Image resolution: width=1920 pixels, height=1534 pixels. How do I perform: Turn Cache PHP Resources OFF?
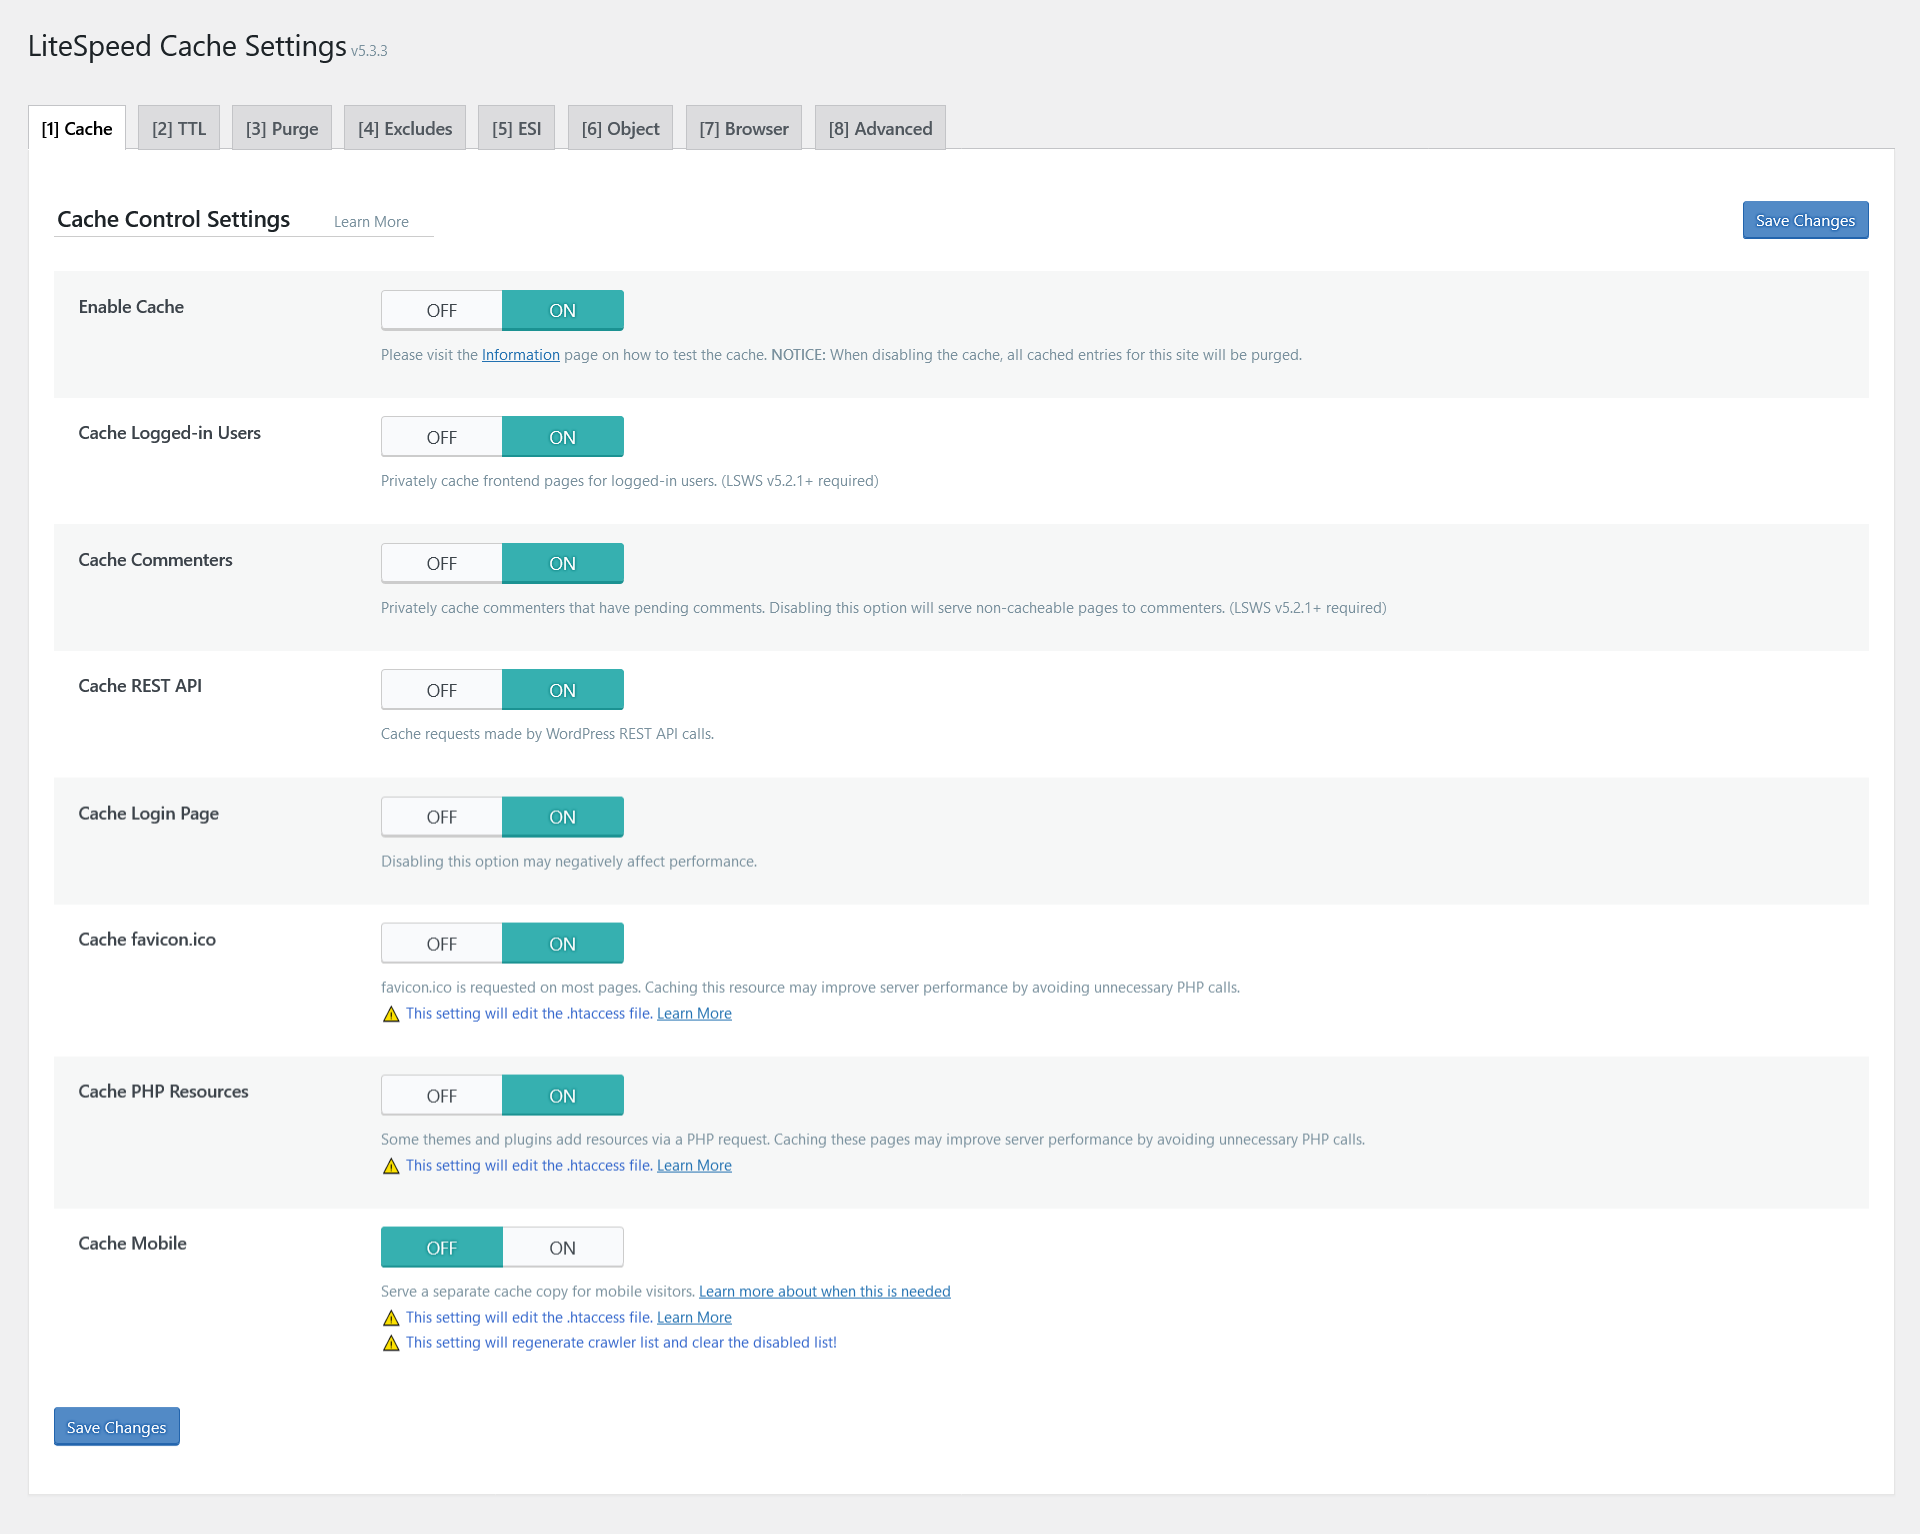point(441,1096)
